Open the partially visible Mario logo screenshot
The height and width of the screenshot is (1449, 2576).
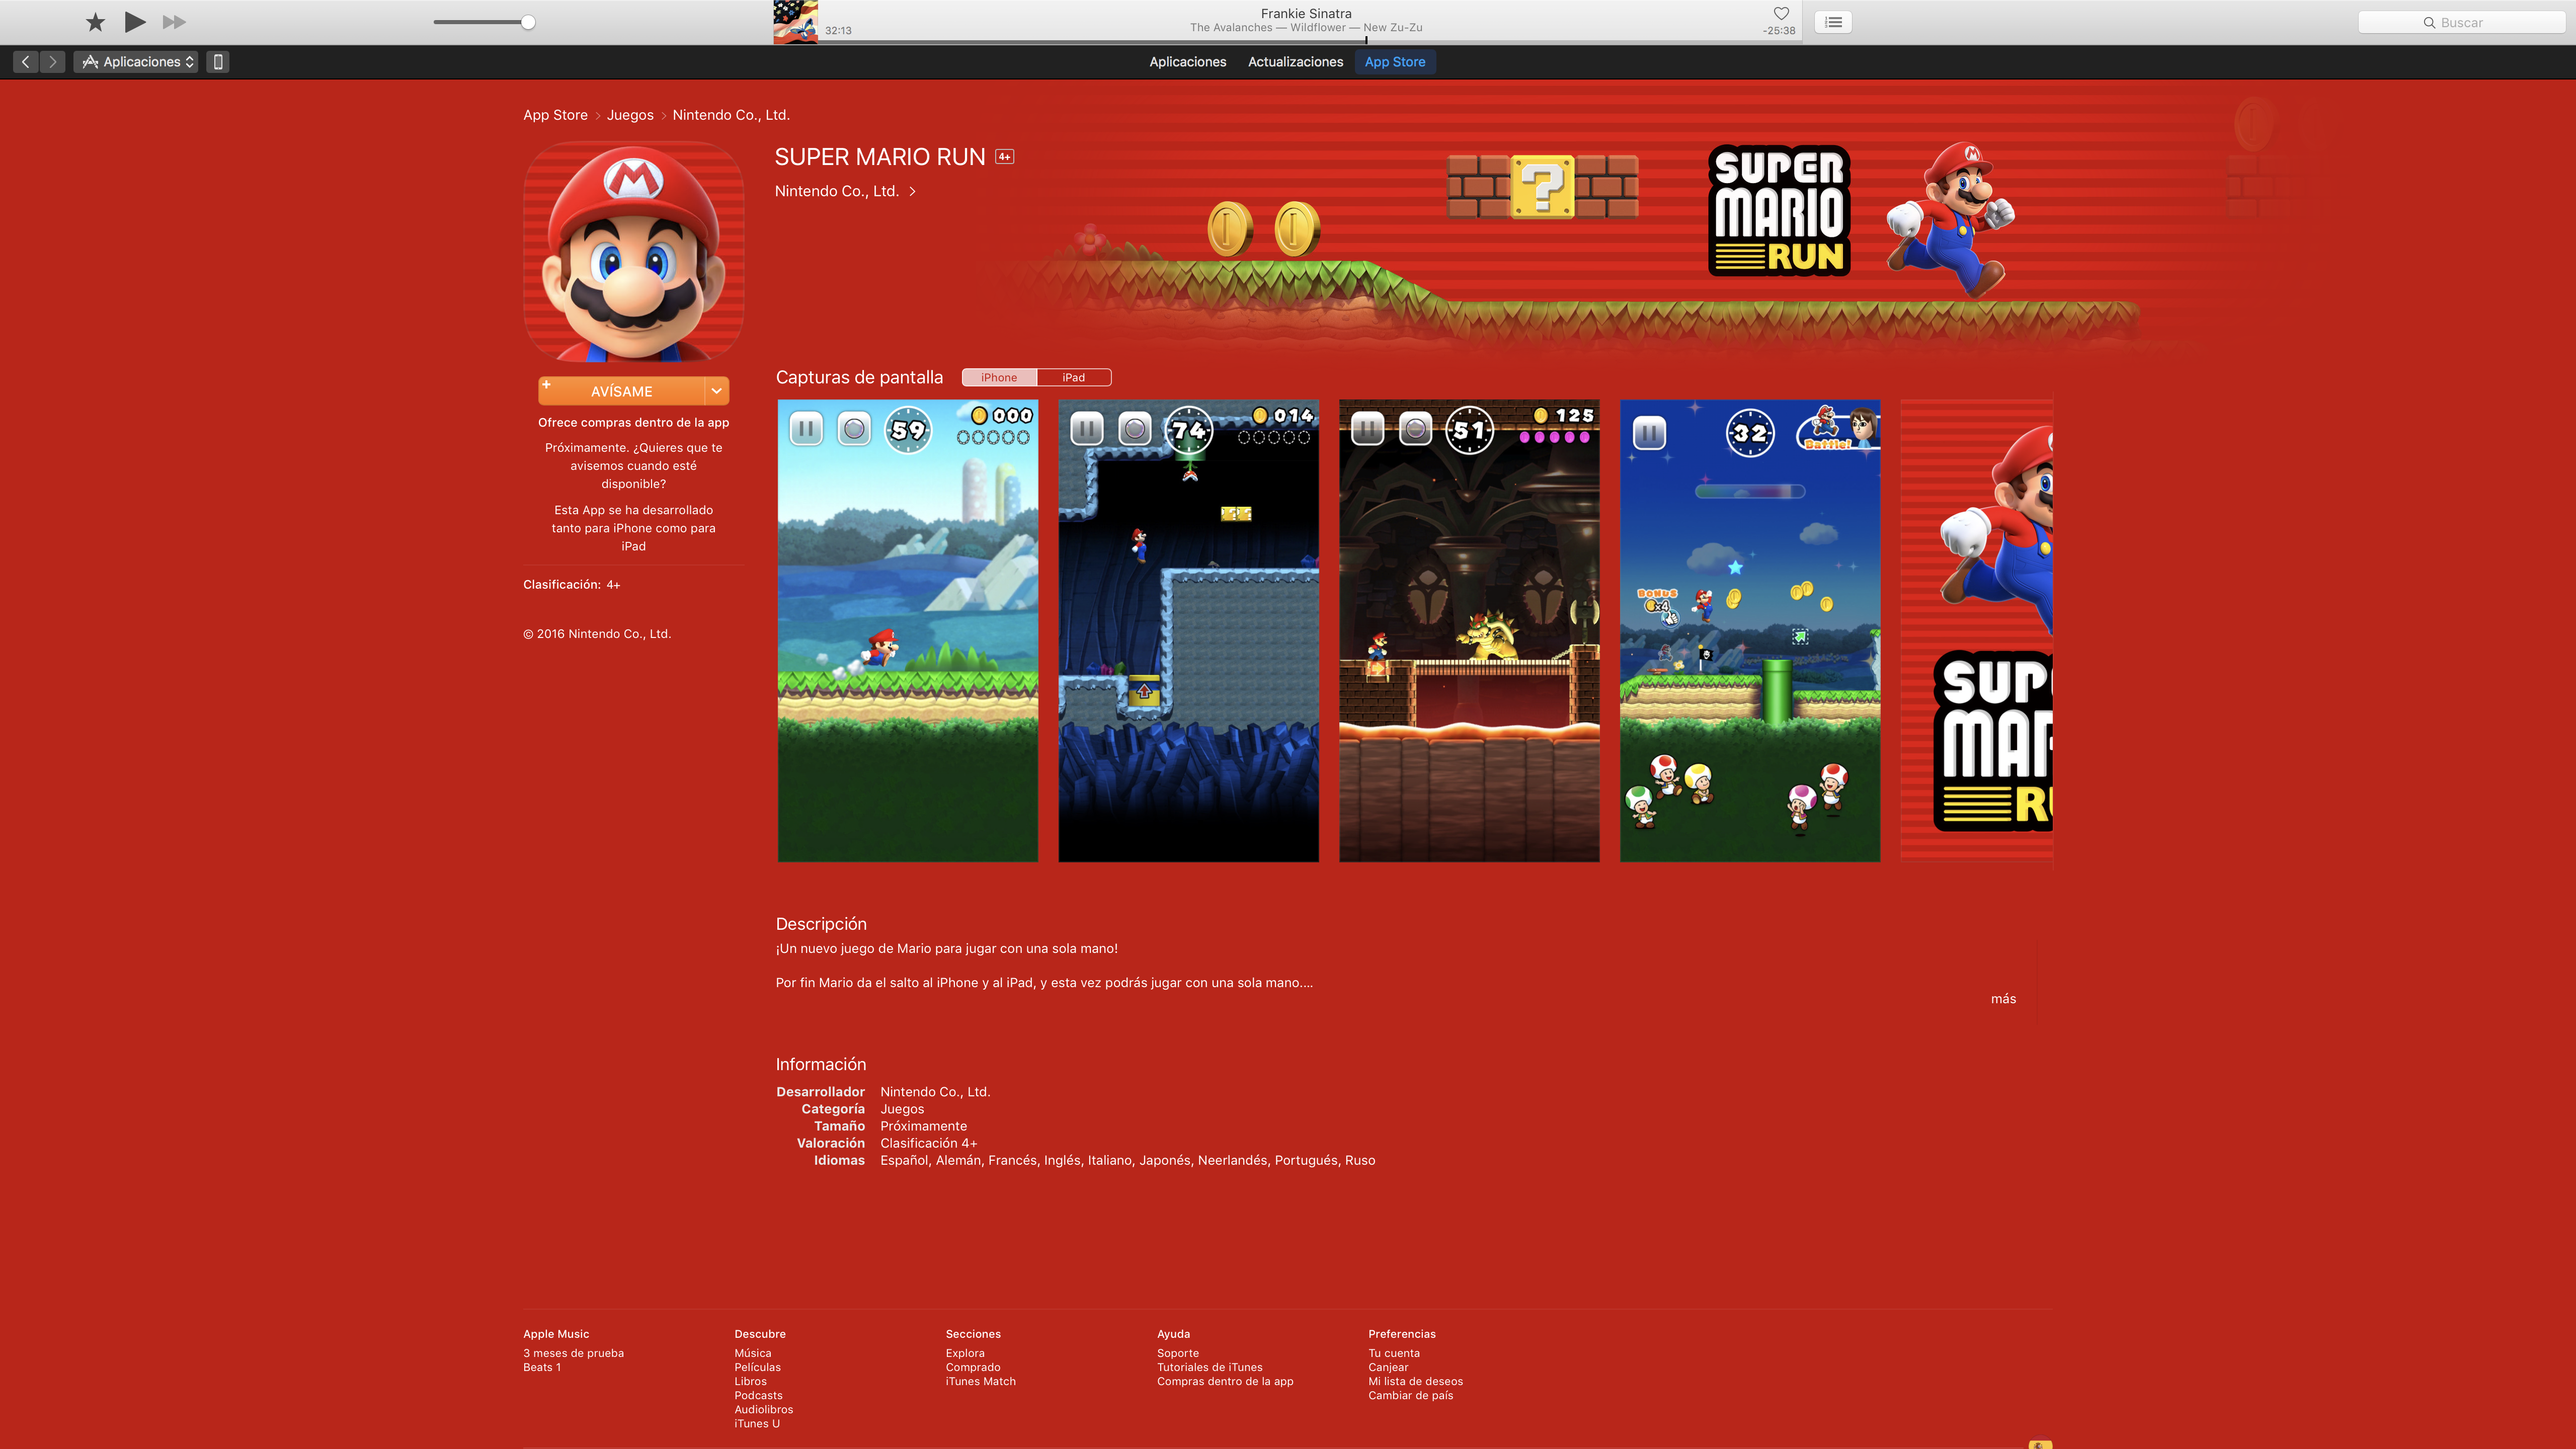[x=1977, y=631]
